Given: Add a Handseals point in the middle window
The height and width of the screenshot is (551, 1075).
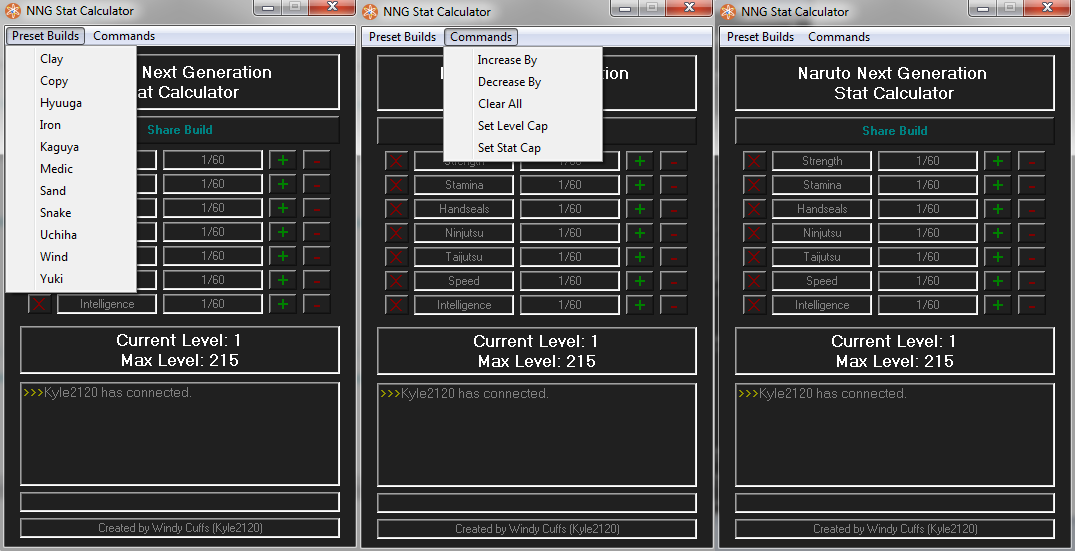Looking at the screenshot, I should [640, 209].
